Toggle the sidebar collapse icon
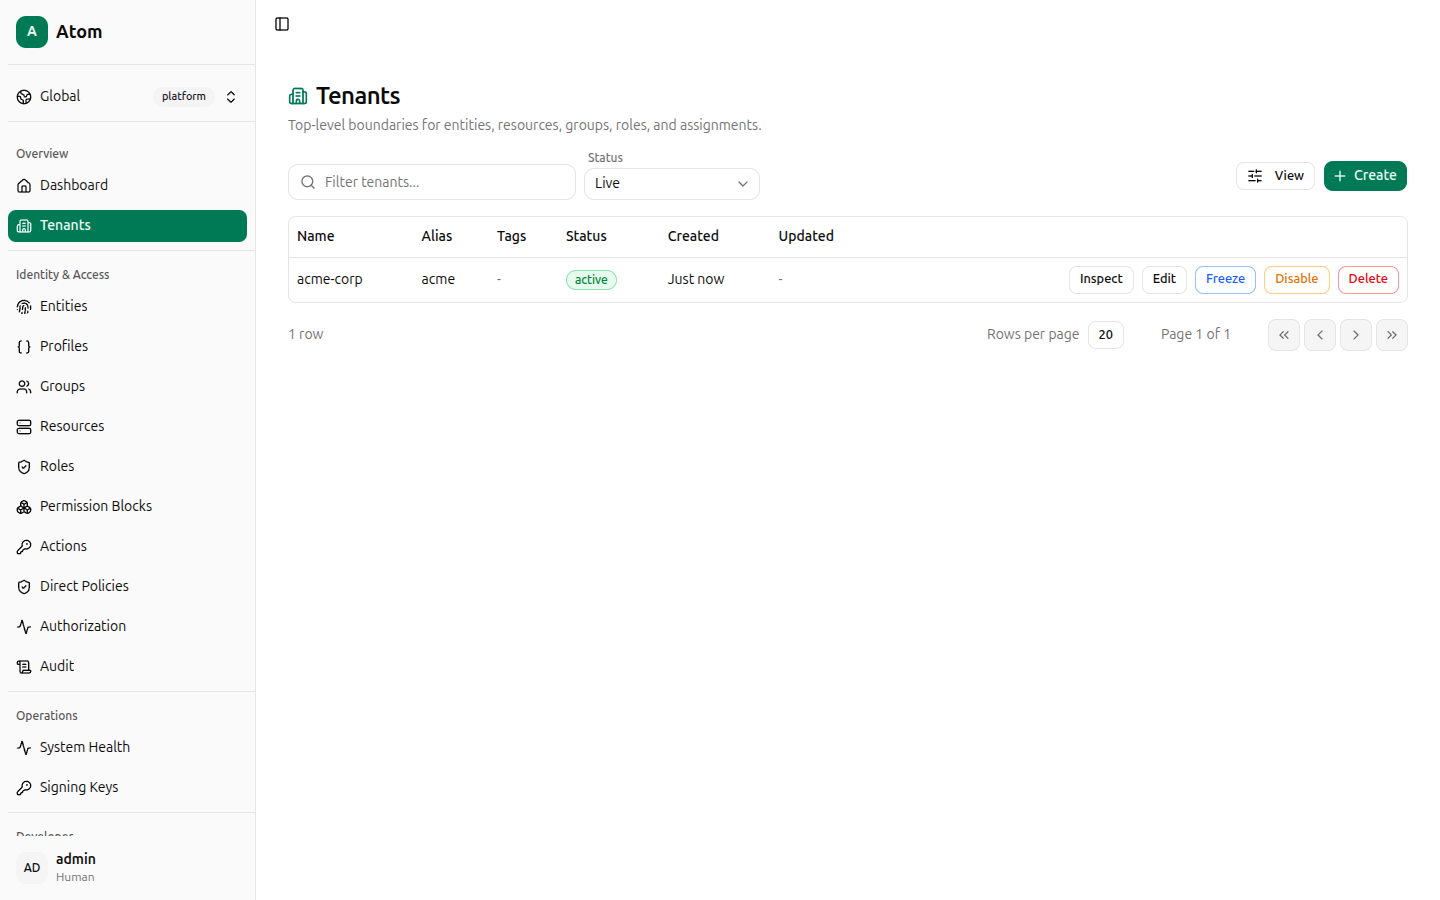This screenshot has width=1440, height=900. pos(282,24)
